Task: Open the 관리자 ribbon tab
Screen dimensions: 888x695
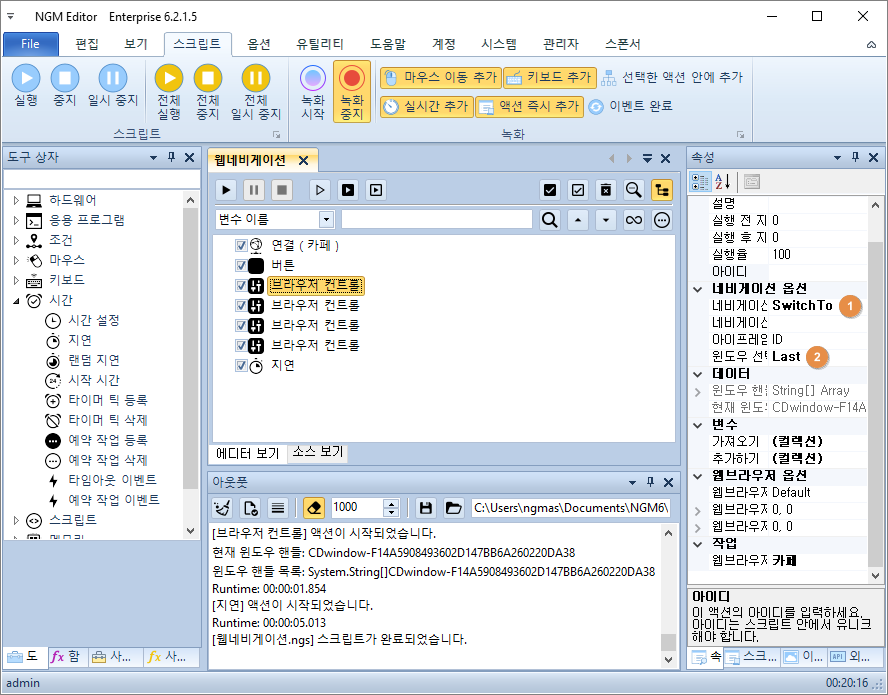Action: [x=561, y=44]
